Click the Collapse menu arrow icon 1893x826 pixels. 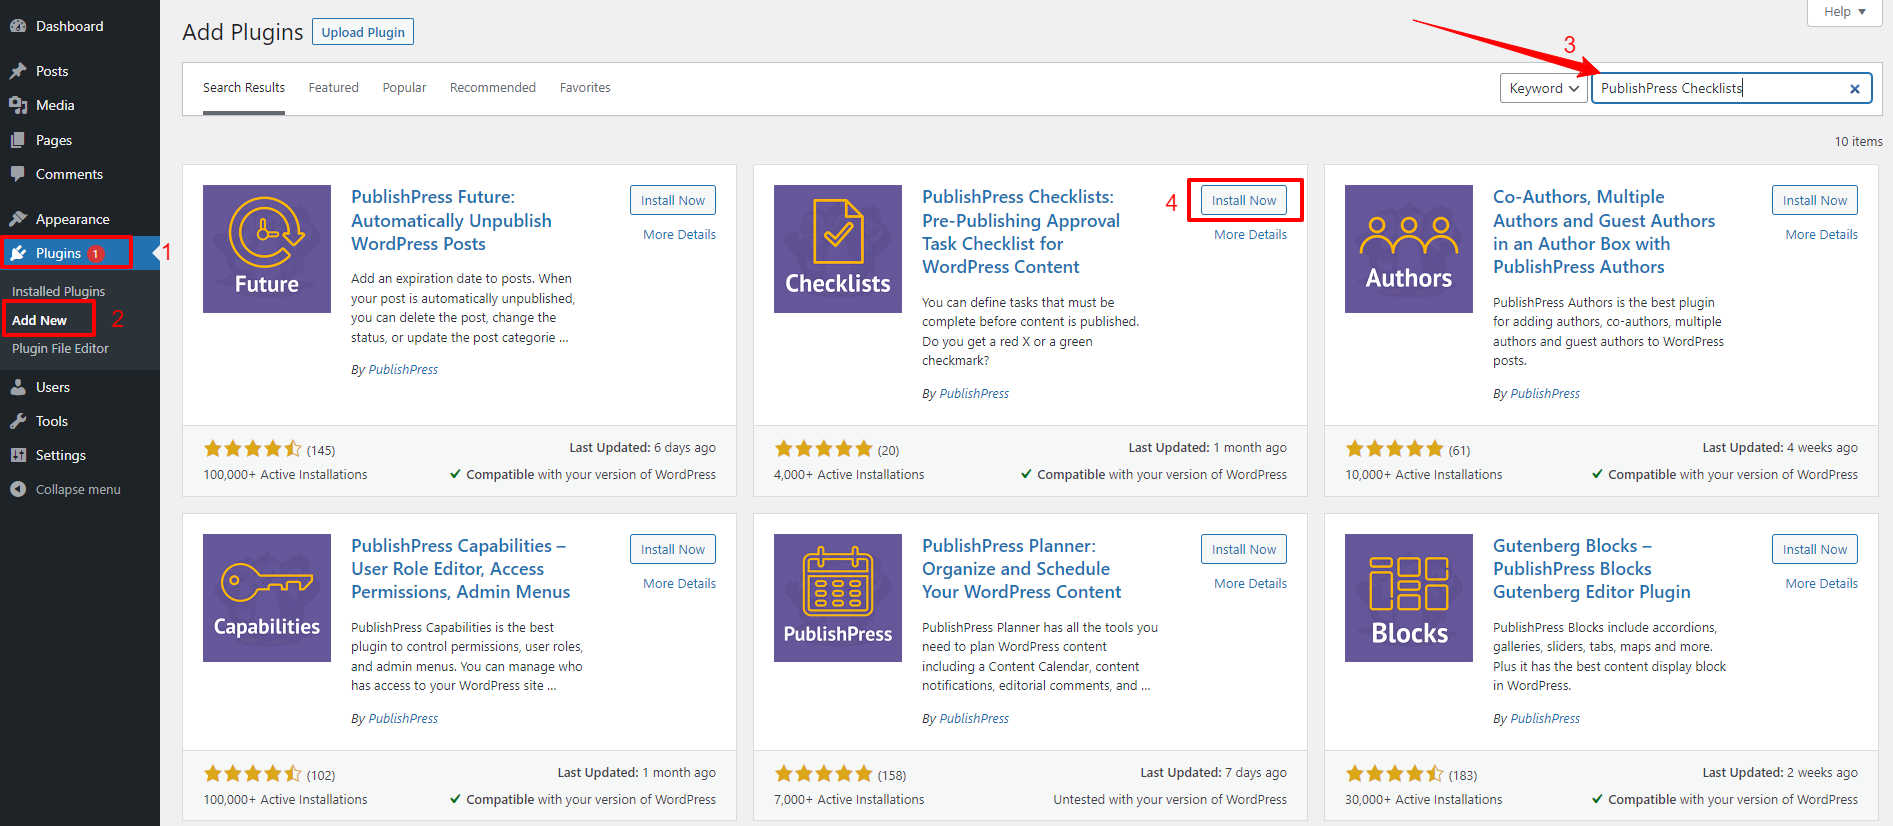[18, 489]
